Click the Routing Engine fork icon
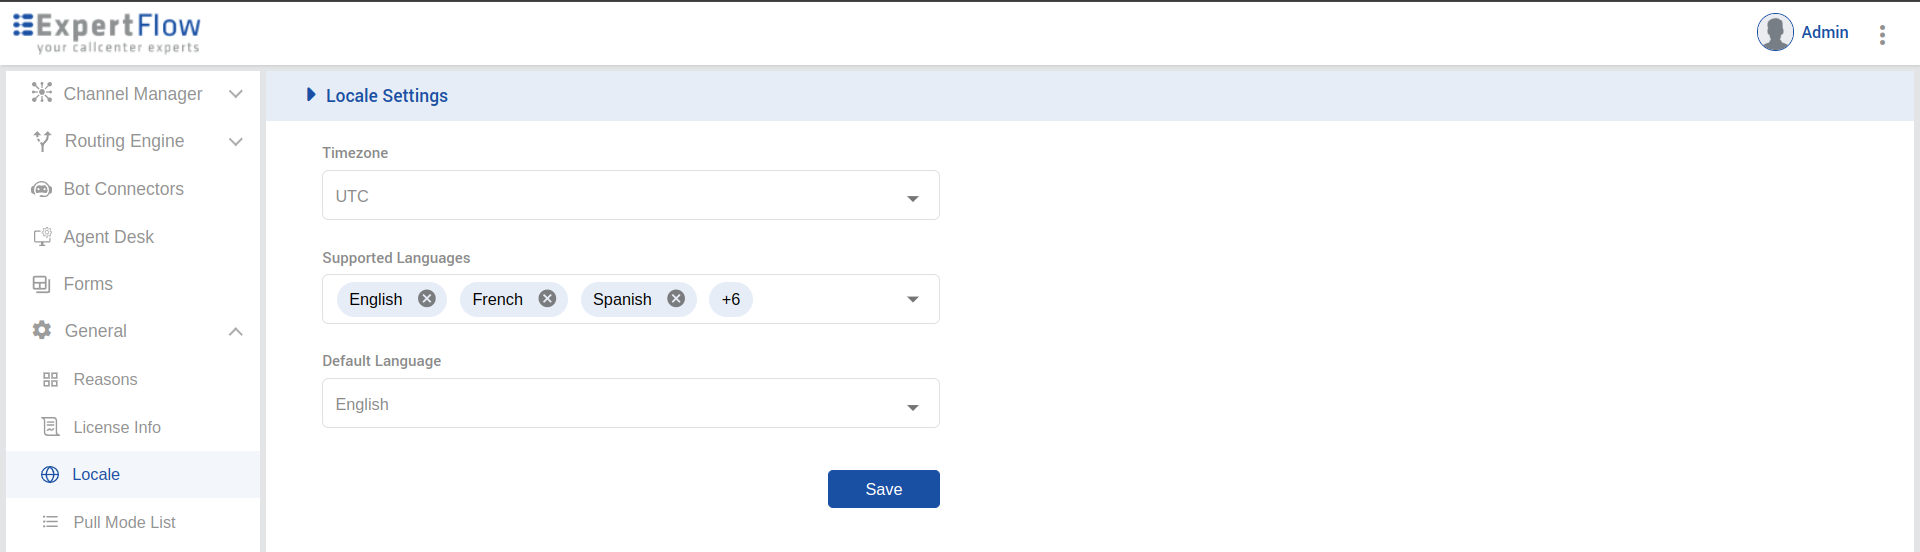1920x552 pixels. 42,141
